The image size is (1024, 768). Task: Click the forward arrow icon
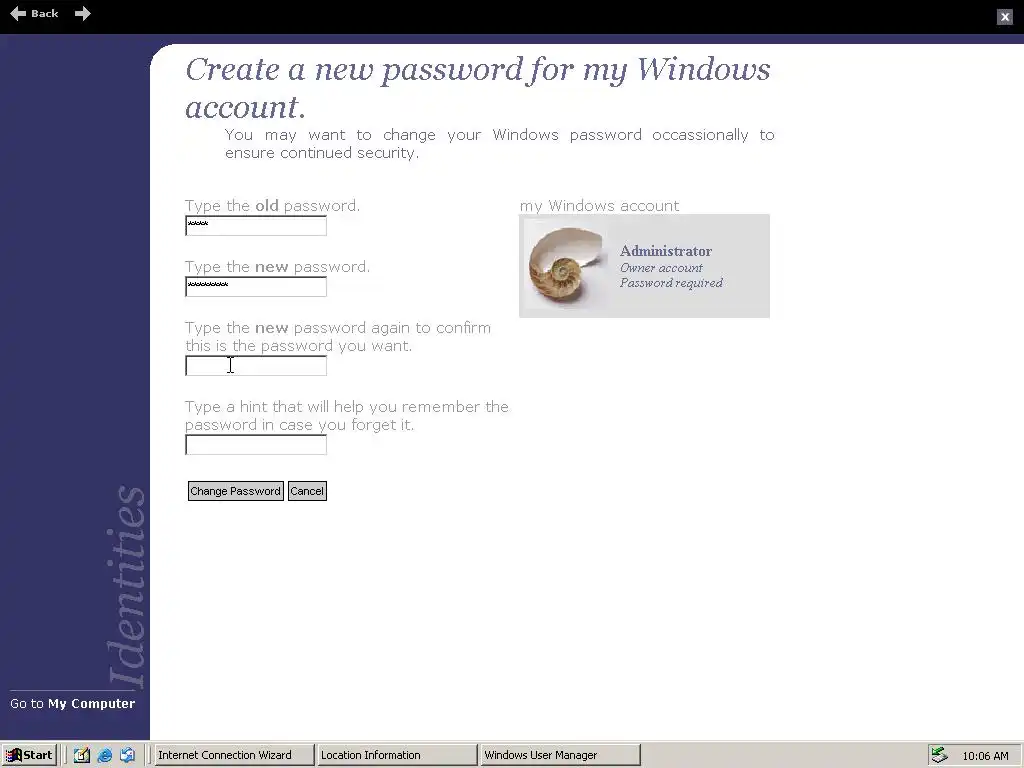pos(82,13)
